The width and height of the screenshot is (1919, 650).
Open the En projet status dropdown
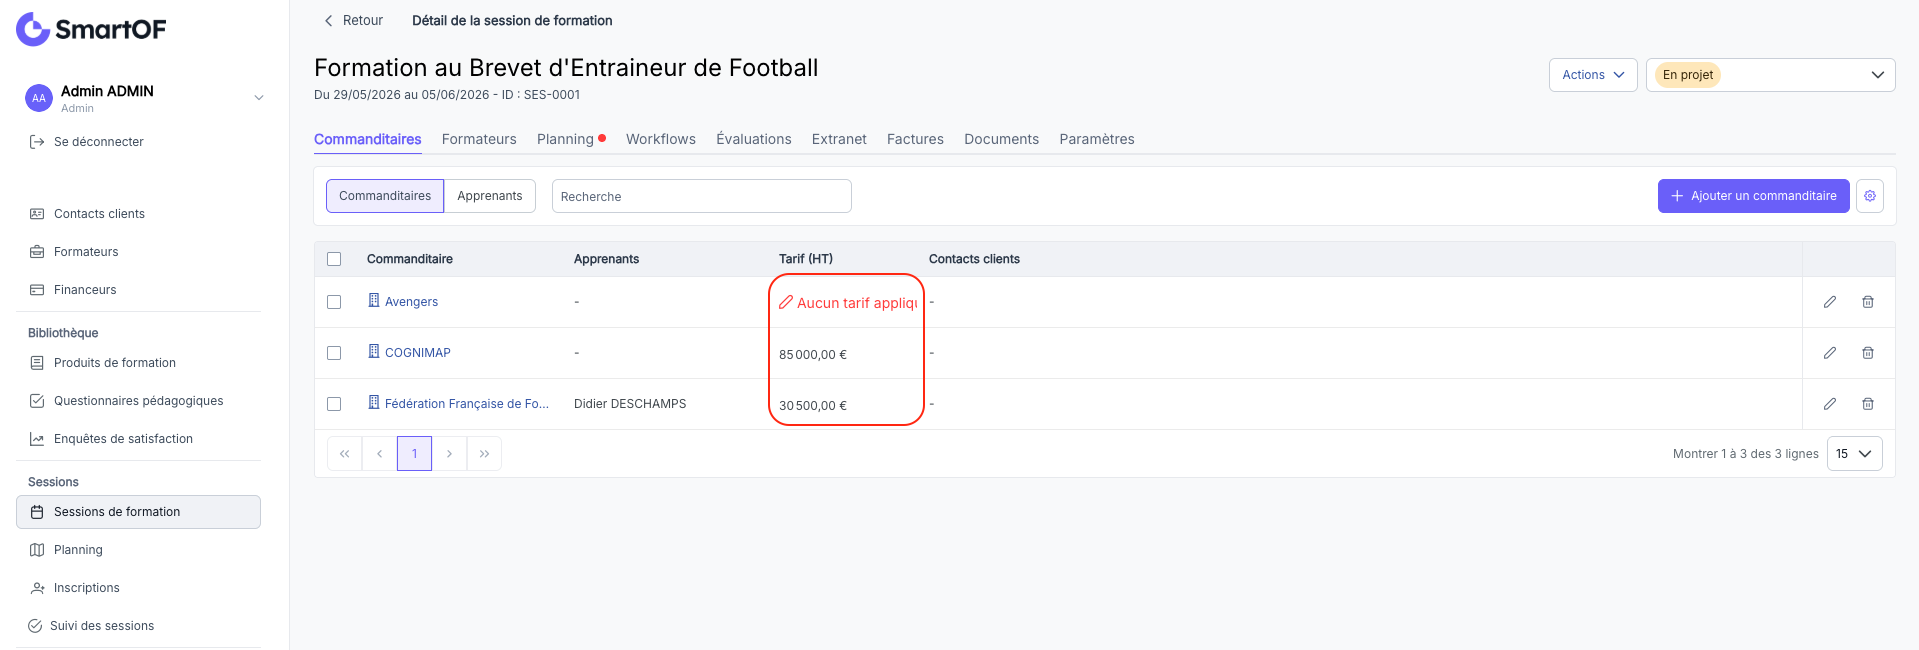pyautogui.click(x=1770, y=75)
